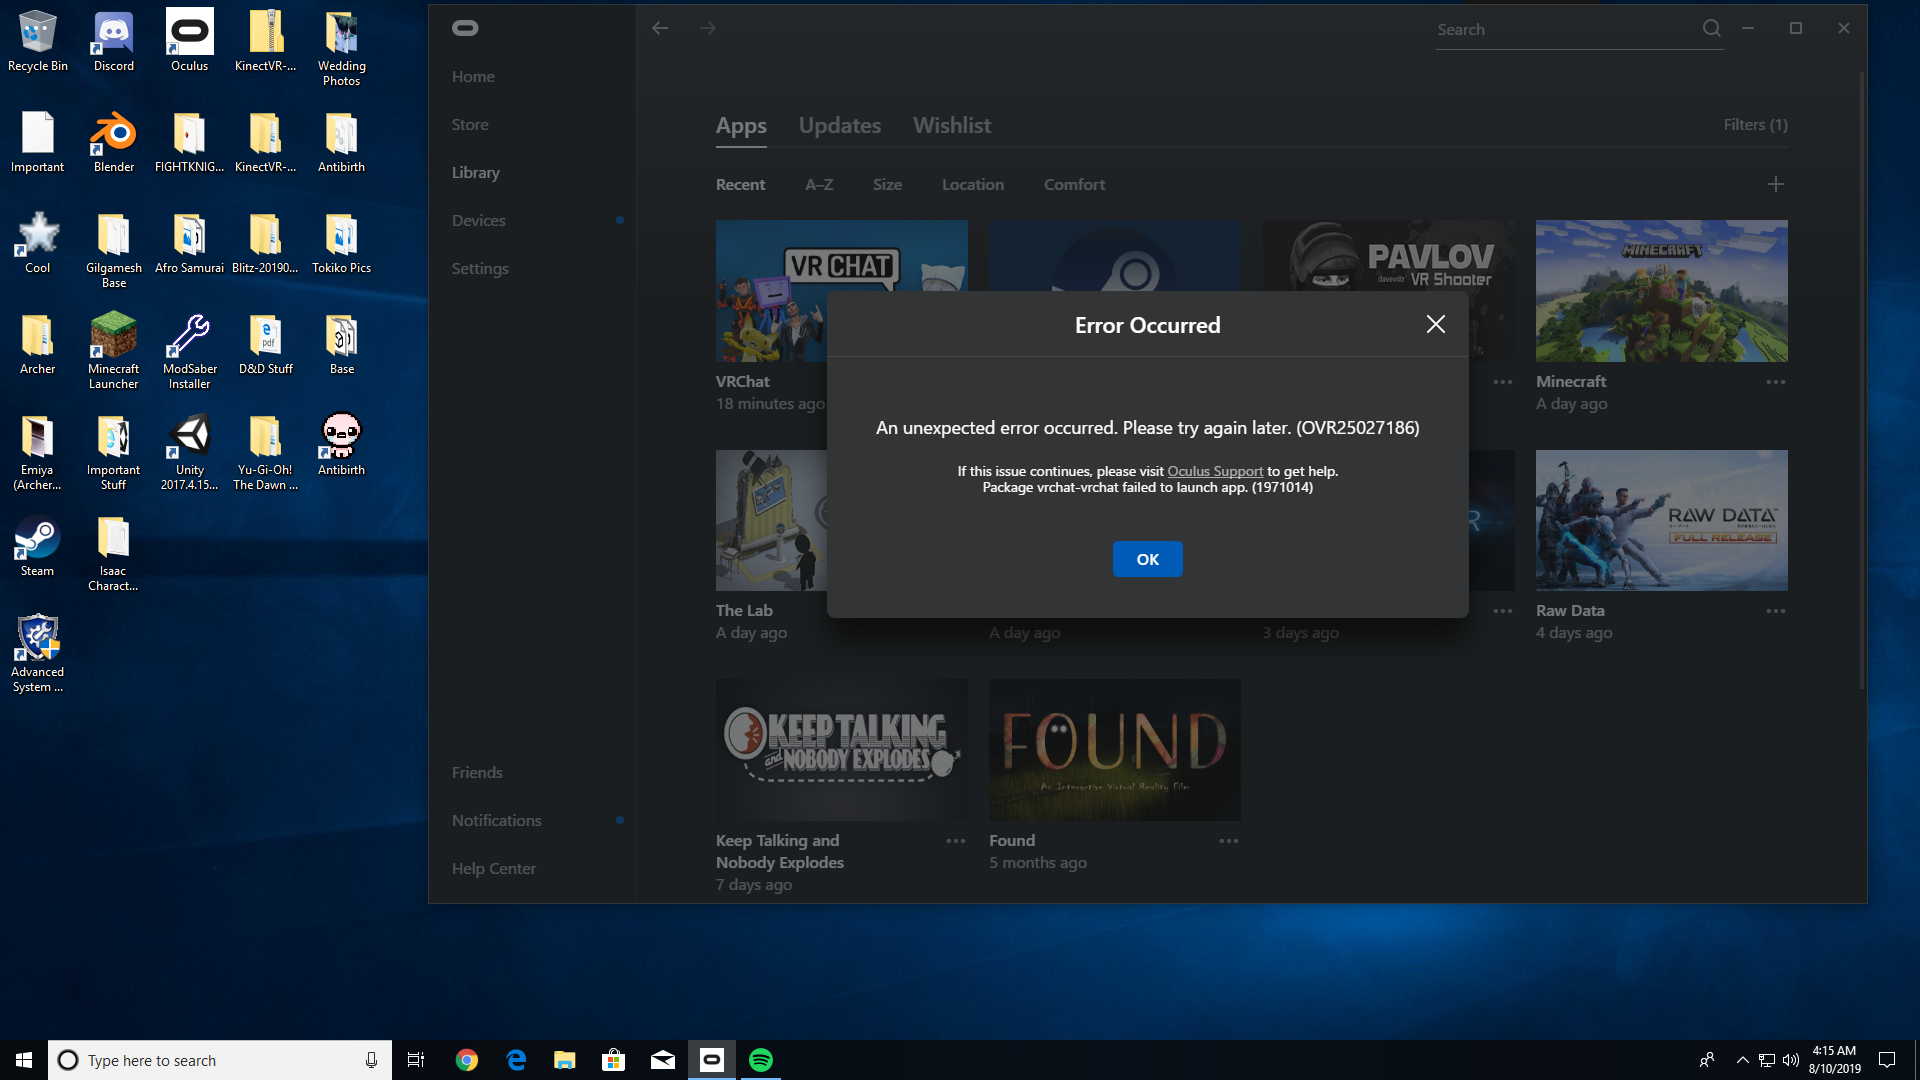Open Unity 2017.4.15 desktop shortcut
The width and height of the screenshot is (1920, 1080).
tap(189, 452)
